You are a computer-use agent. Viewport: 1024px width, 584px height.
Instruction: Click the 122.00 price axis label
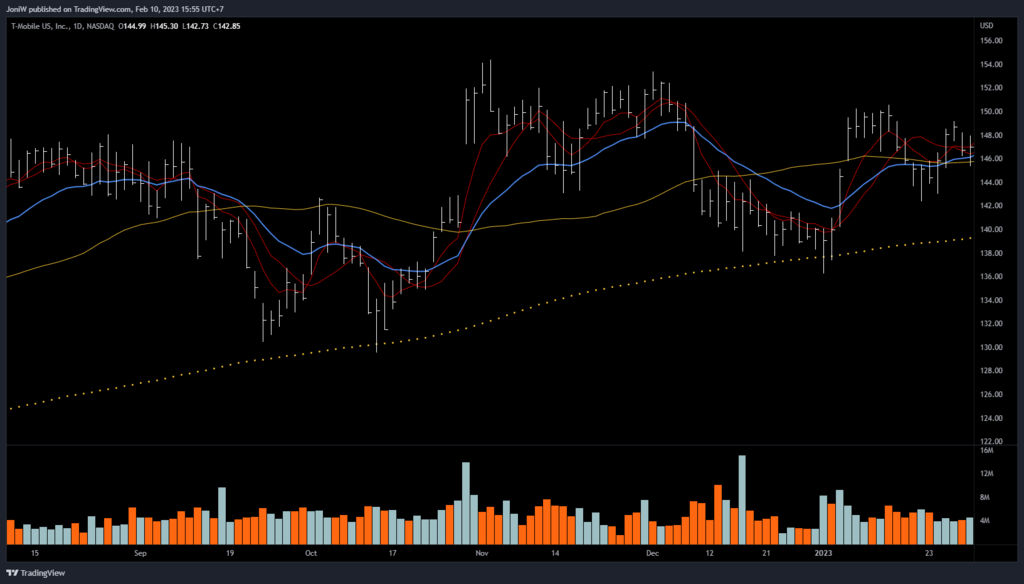(x=990, y=442)
